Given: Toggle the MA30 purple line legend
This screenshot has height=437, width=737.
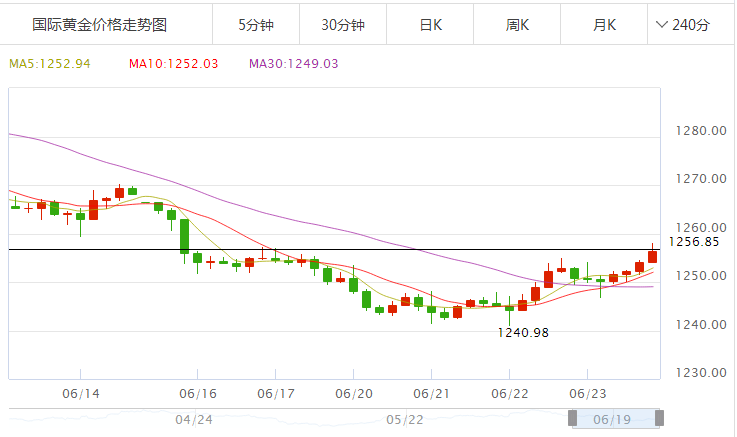Looking at the screenshot, I should (293, 64).
